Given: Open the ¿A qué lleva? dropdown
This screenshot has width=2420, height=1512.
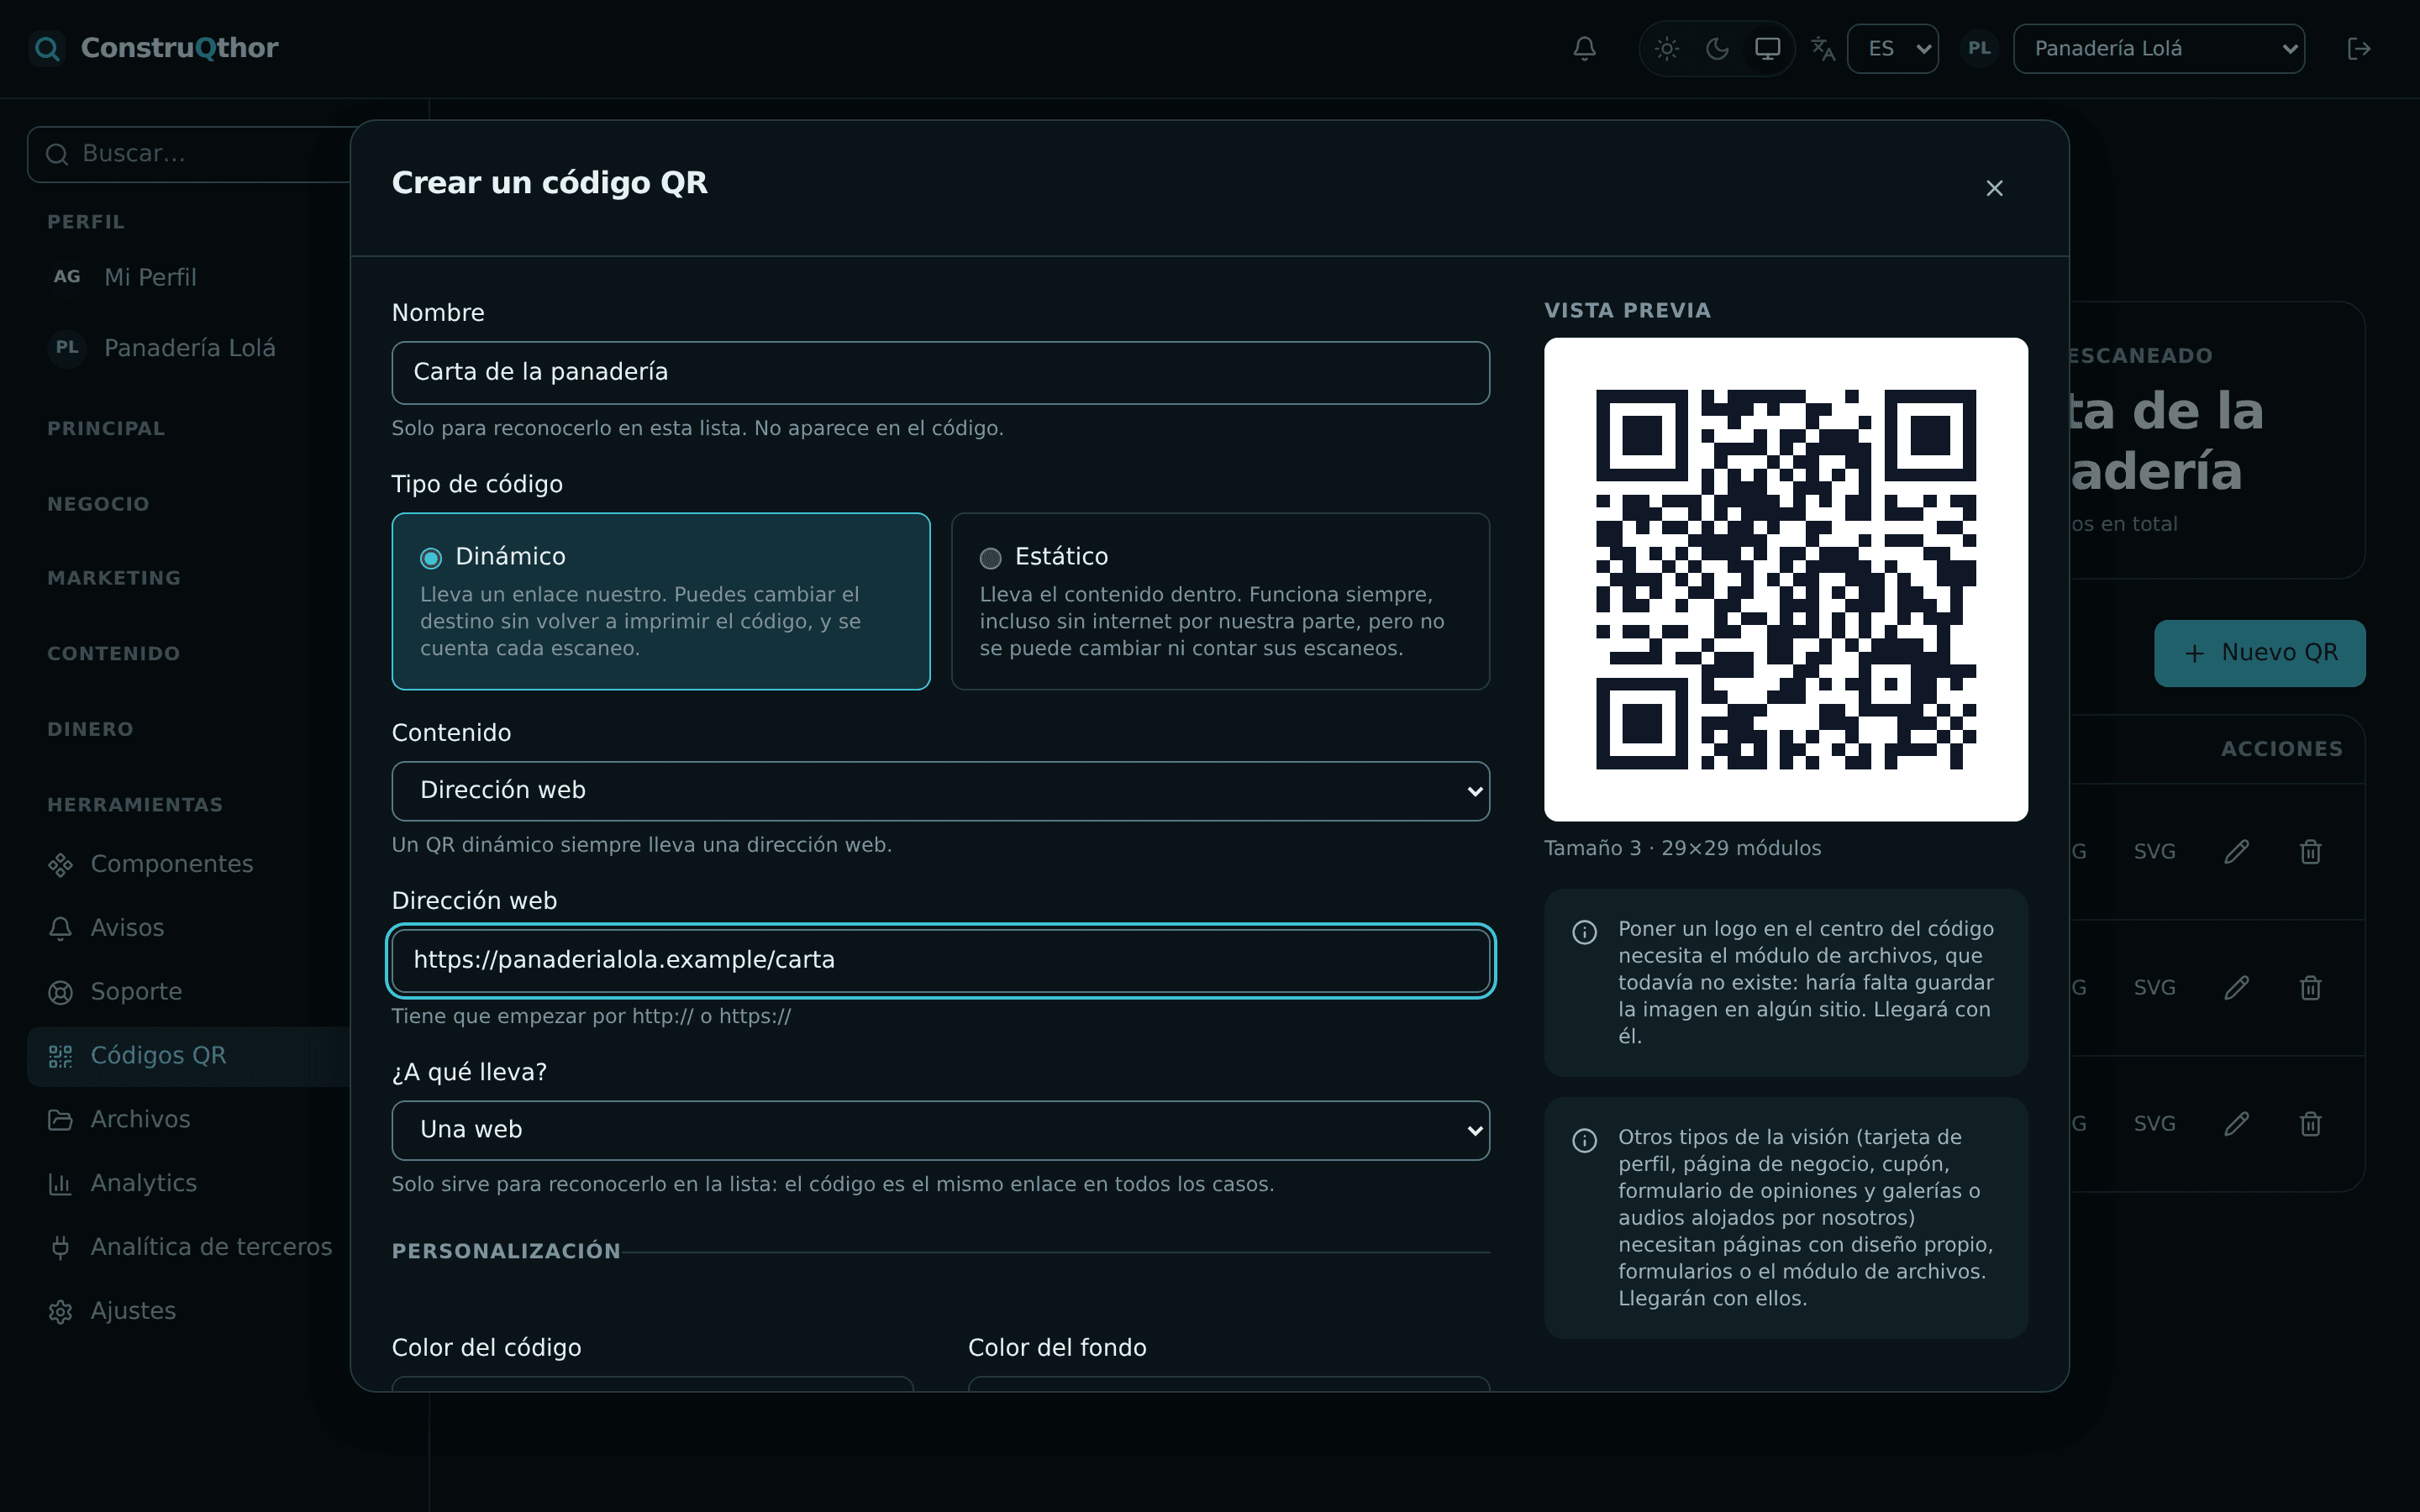Looking at the screenshot, I should [940, 1130].
